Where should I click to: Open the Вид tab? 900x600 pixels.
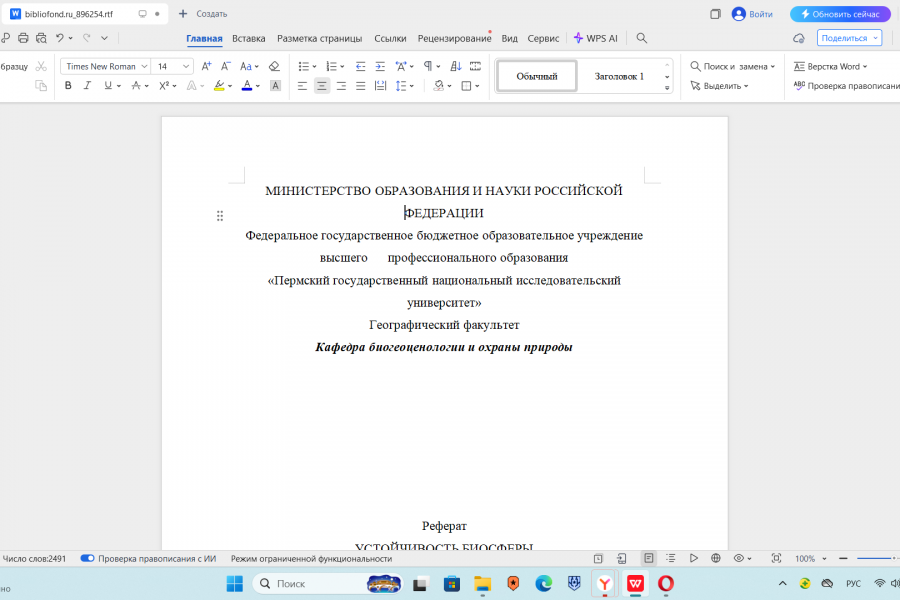pos(510,38)
